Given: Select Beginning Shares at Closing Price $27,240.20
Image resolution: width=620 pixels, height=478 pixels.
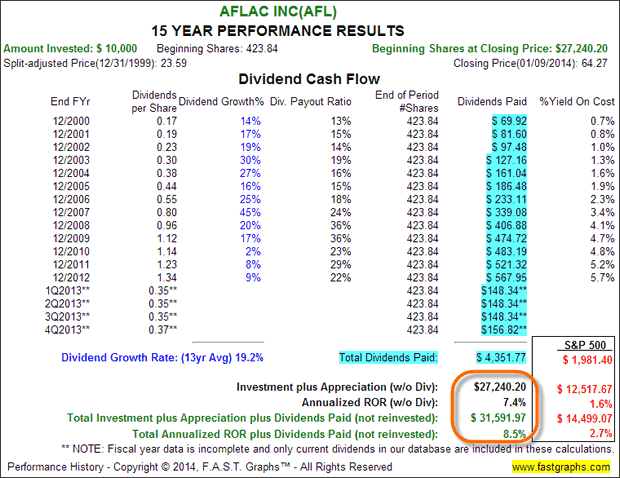Looking at the screenshot, I should 490,49.
